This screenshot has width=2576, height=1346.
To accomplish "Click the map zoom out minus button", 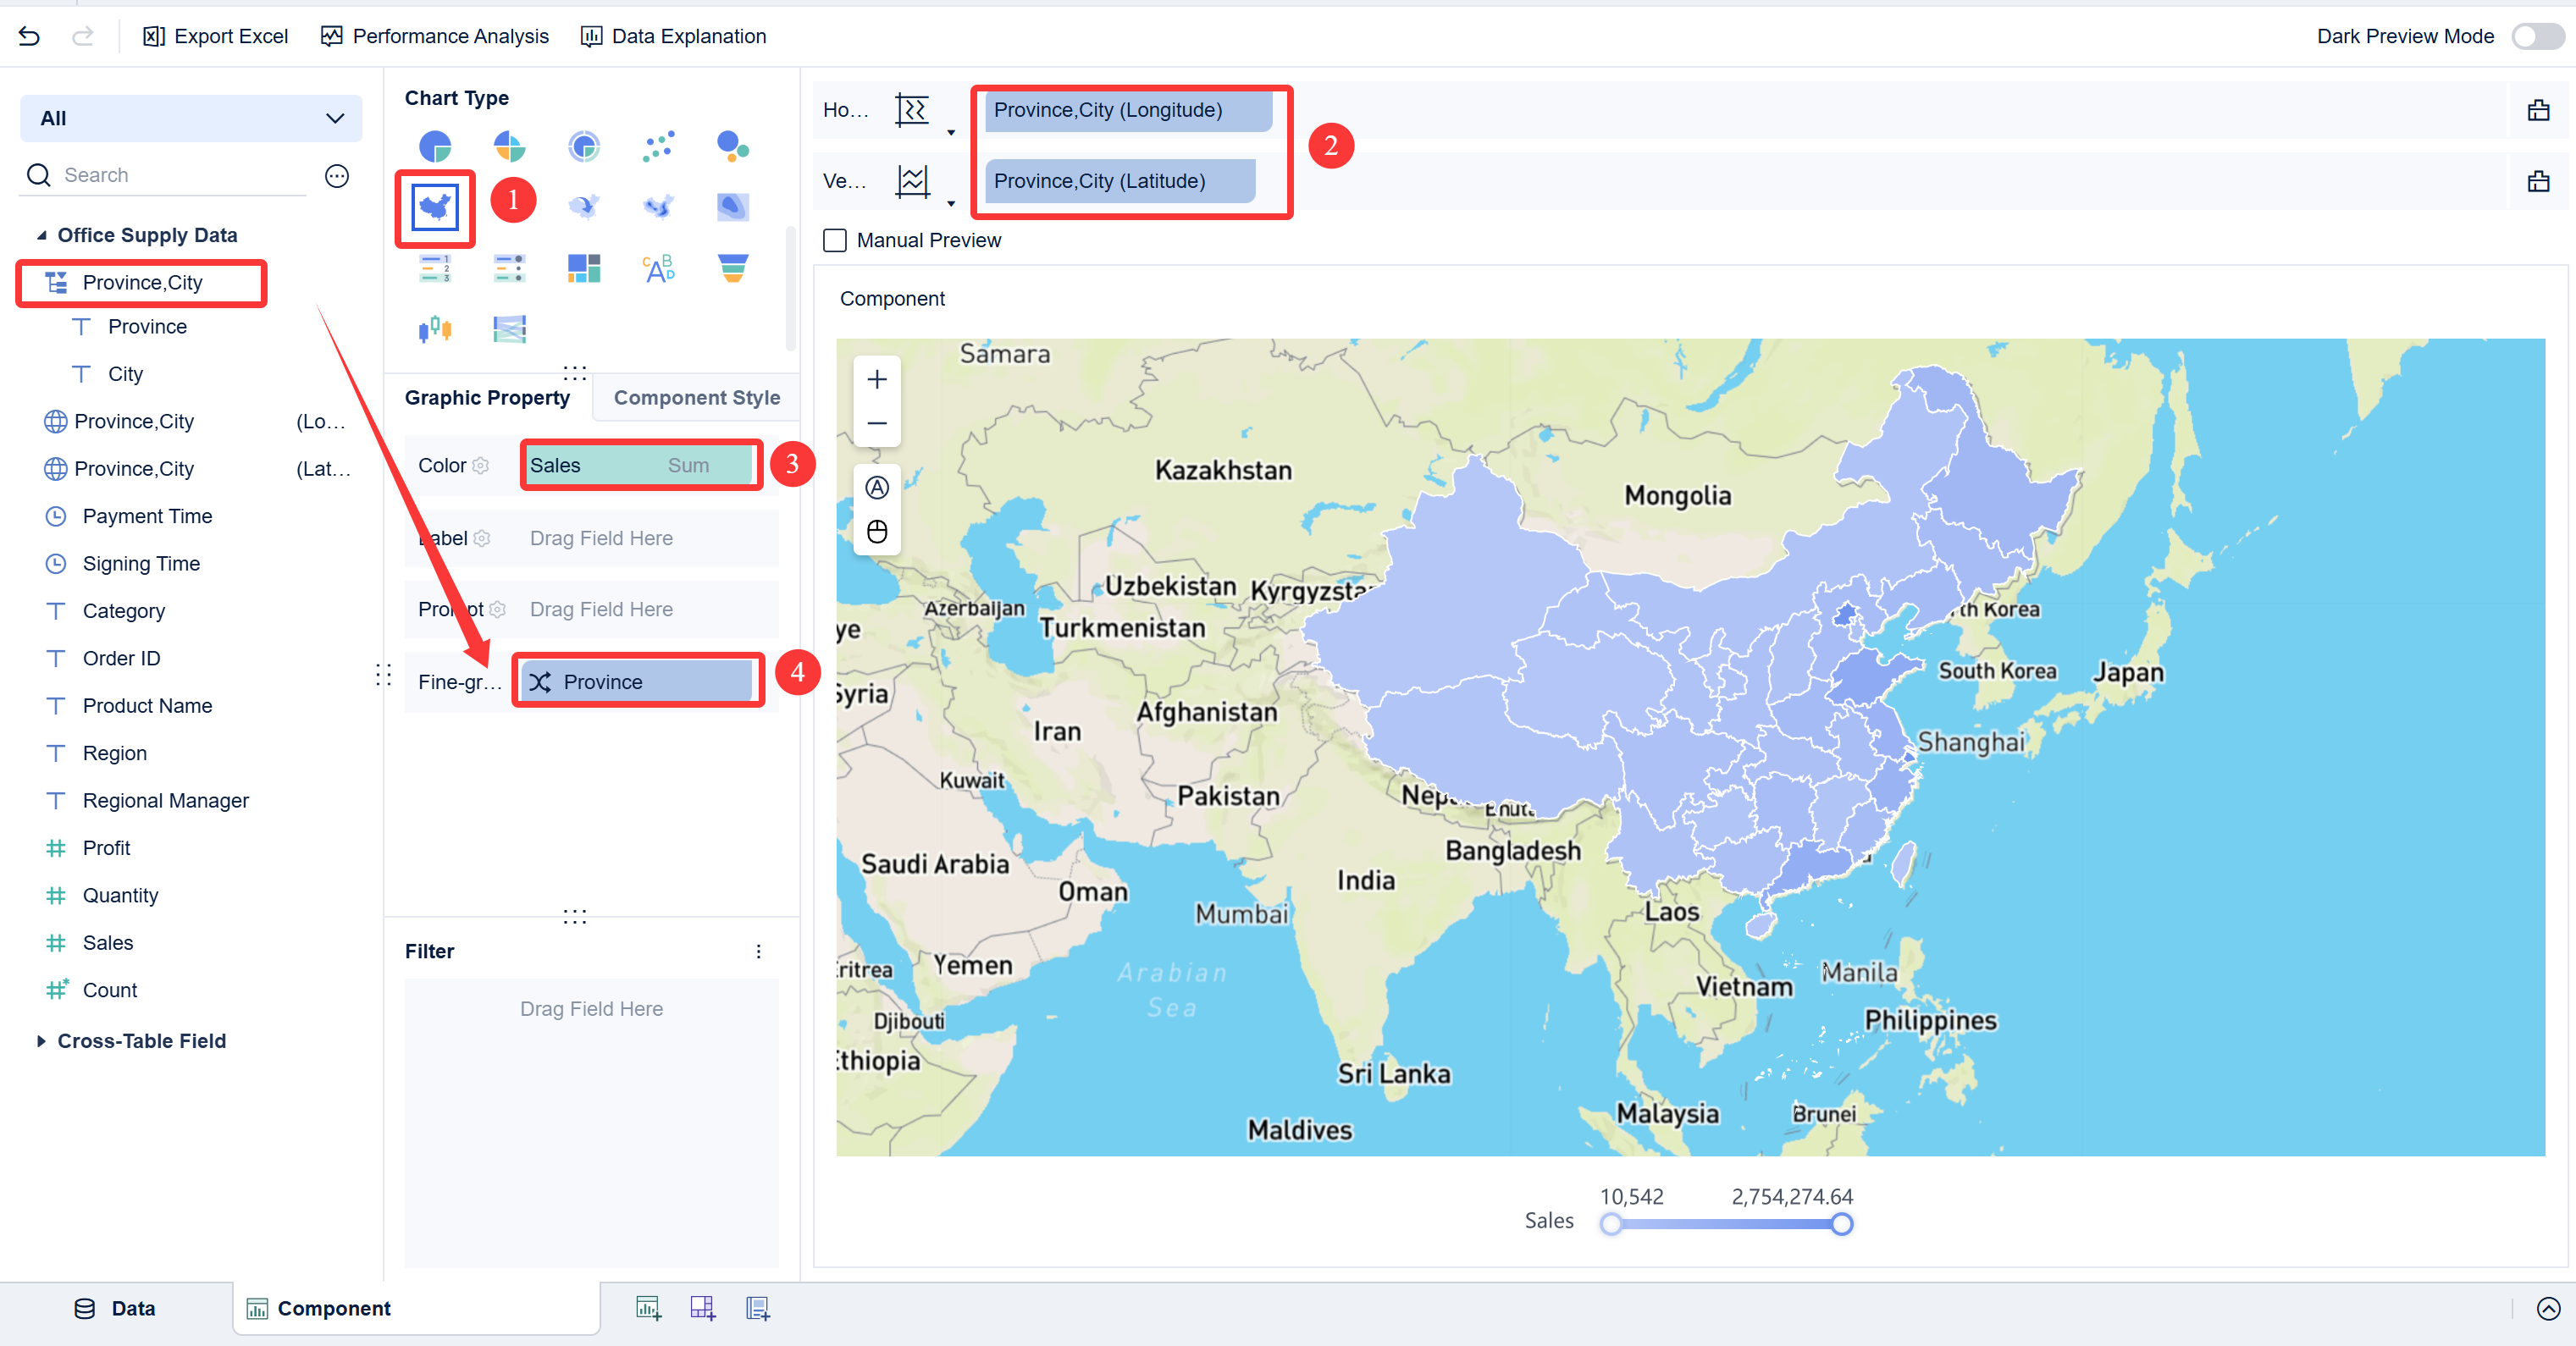I will [x=876, y=423].
